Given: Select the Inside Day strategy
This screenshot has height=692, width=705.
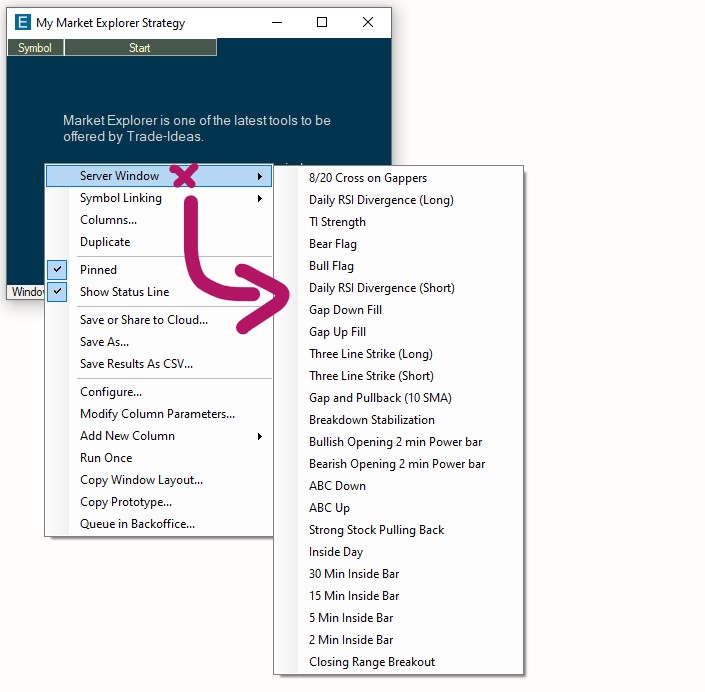Looking at the screenshot, I should click(x=336, y=552).
